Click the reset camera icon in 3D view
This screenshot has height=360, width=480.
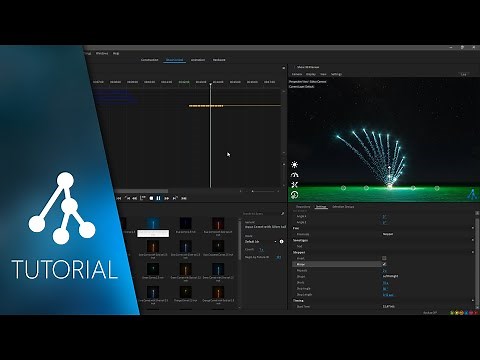(294, 195)
